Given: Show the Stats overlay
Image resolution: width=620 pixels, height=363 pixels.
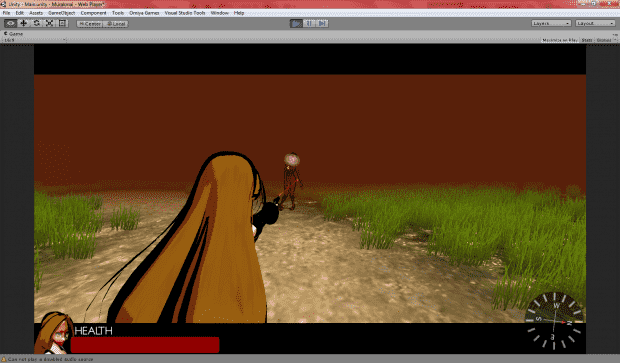Looking at the screenshot, I should point(587,40).
